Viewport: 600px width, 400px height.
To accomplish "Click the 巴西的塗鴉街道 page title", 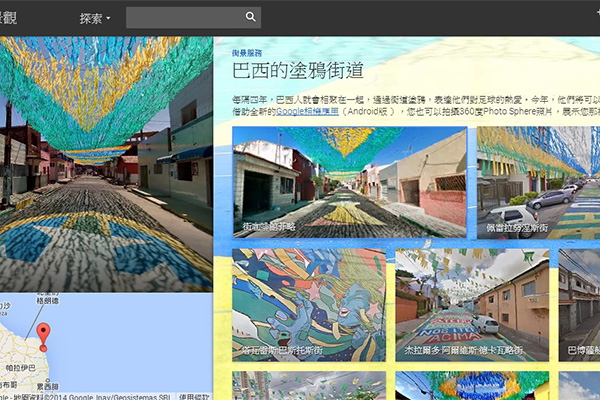I will pos(297,72).
